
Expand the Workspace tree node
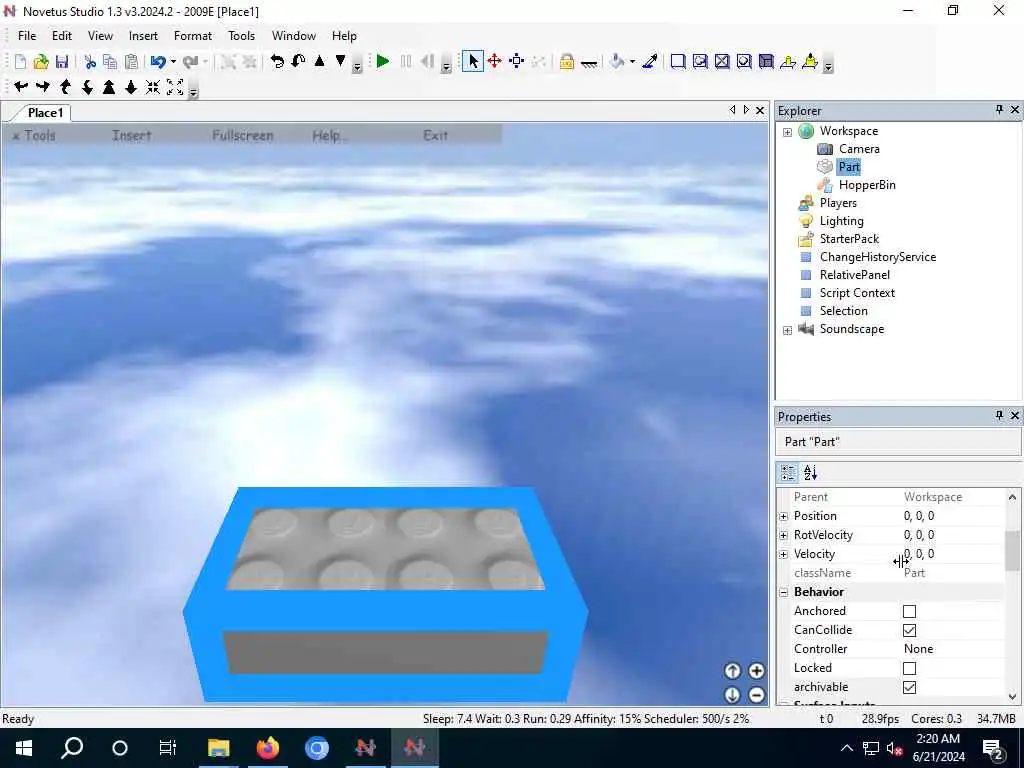click(788, 132)
